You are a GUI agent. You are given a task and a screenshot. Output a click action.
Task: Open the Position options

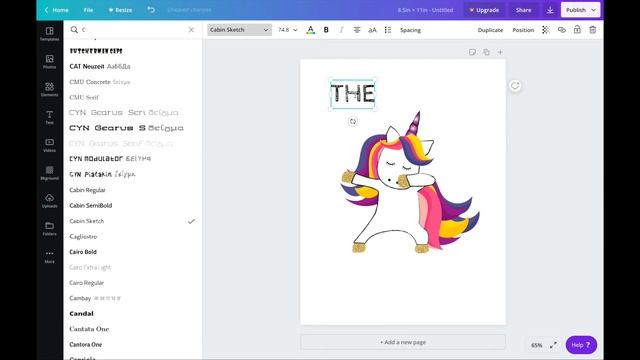(x=523, y=30)
